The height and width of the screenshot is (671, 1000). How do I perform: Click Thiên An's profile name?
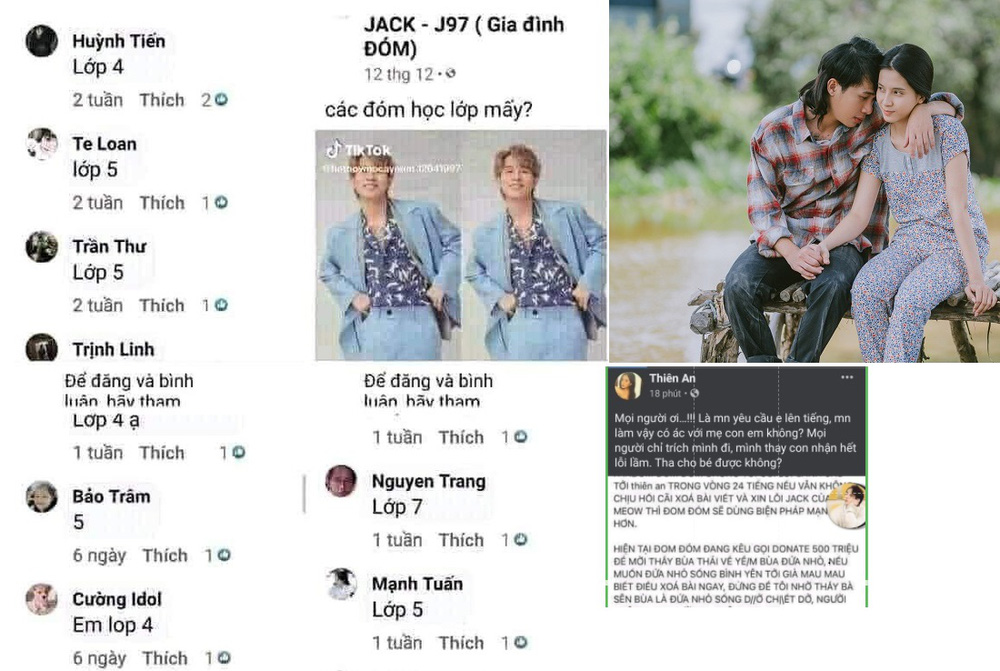(x=672, y=378)
